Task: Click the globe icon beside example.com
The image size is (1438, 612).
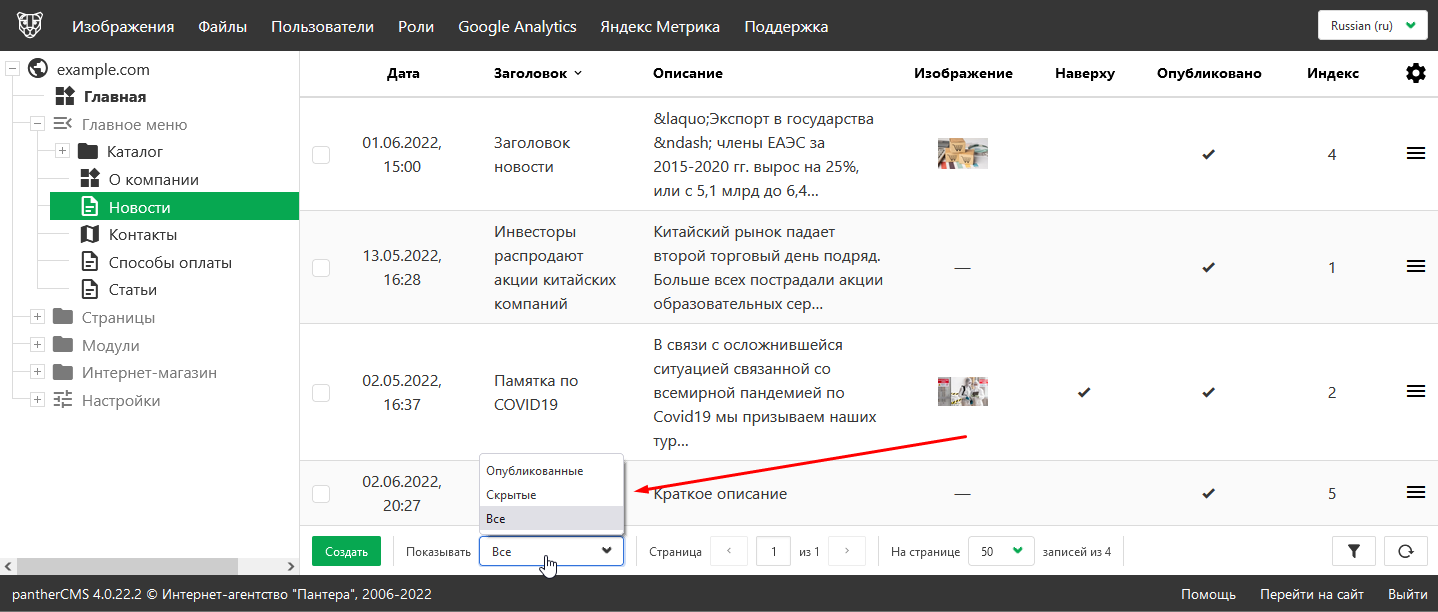Action: pos(39,69)
